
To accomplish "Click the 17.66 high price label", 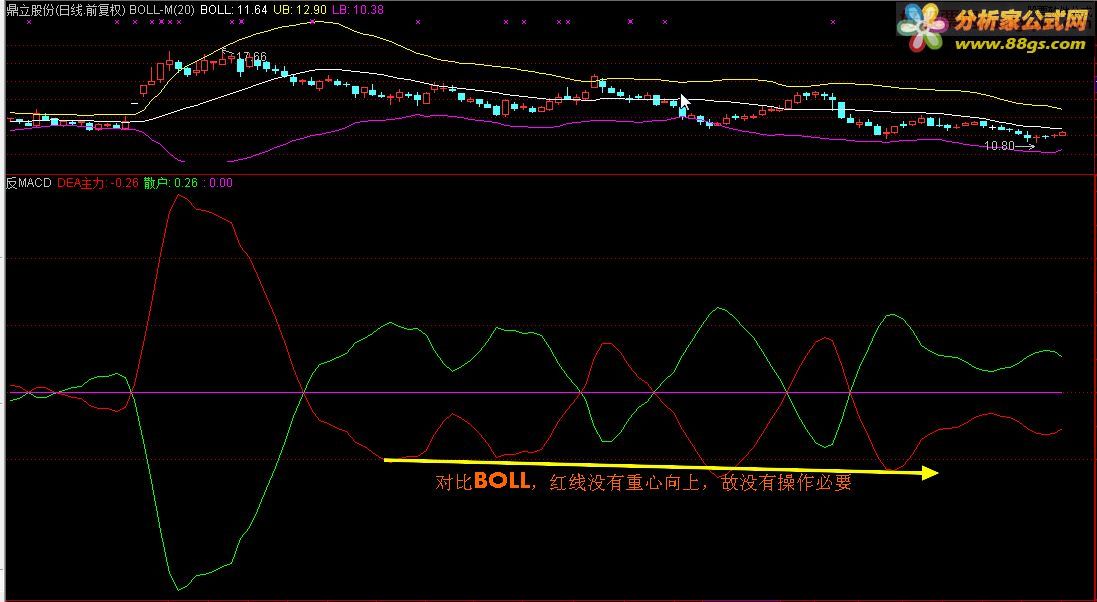I will pos(250,57).
